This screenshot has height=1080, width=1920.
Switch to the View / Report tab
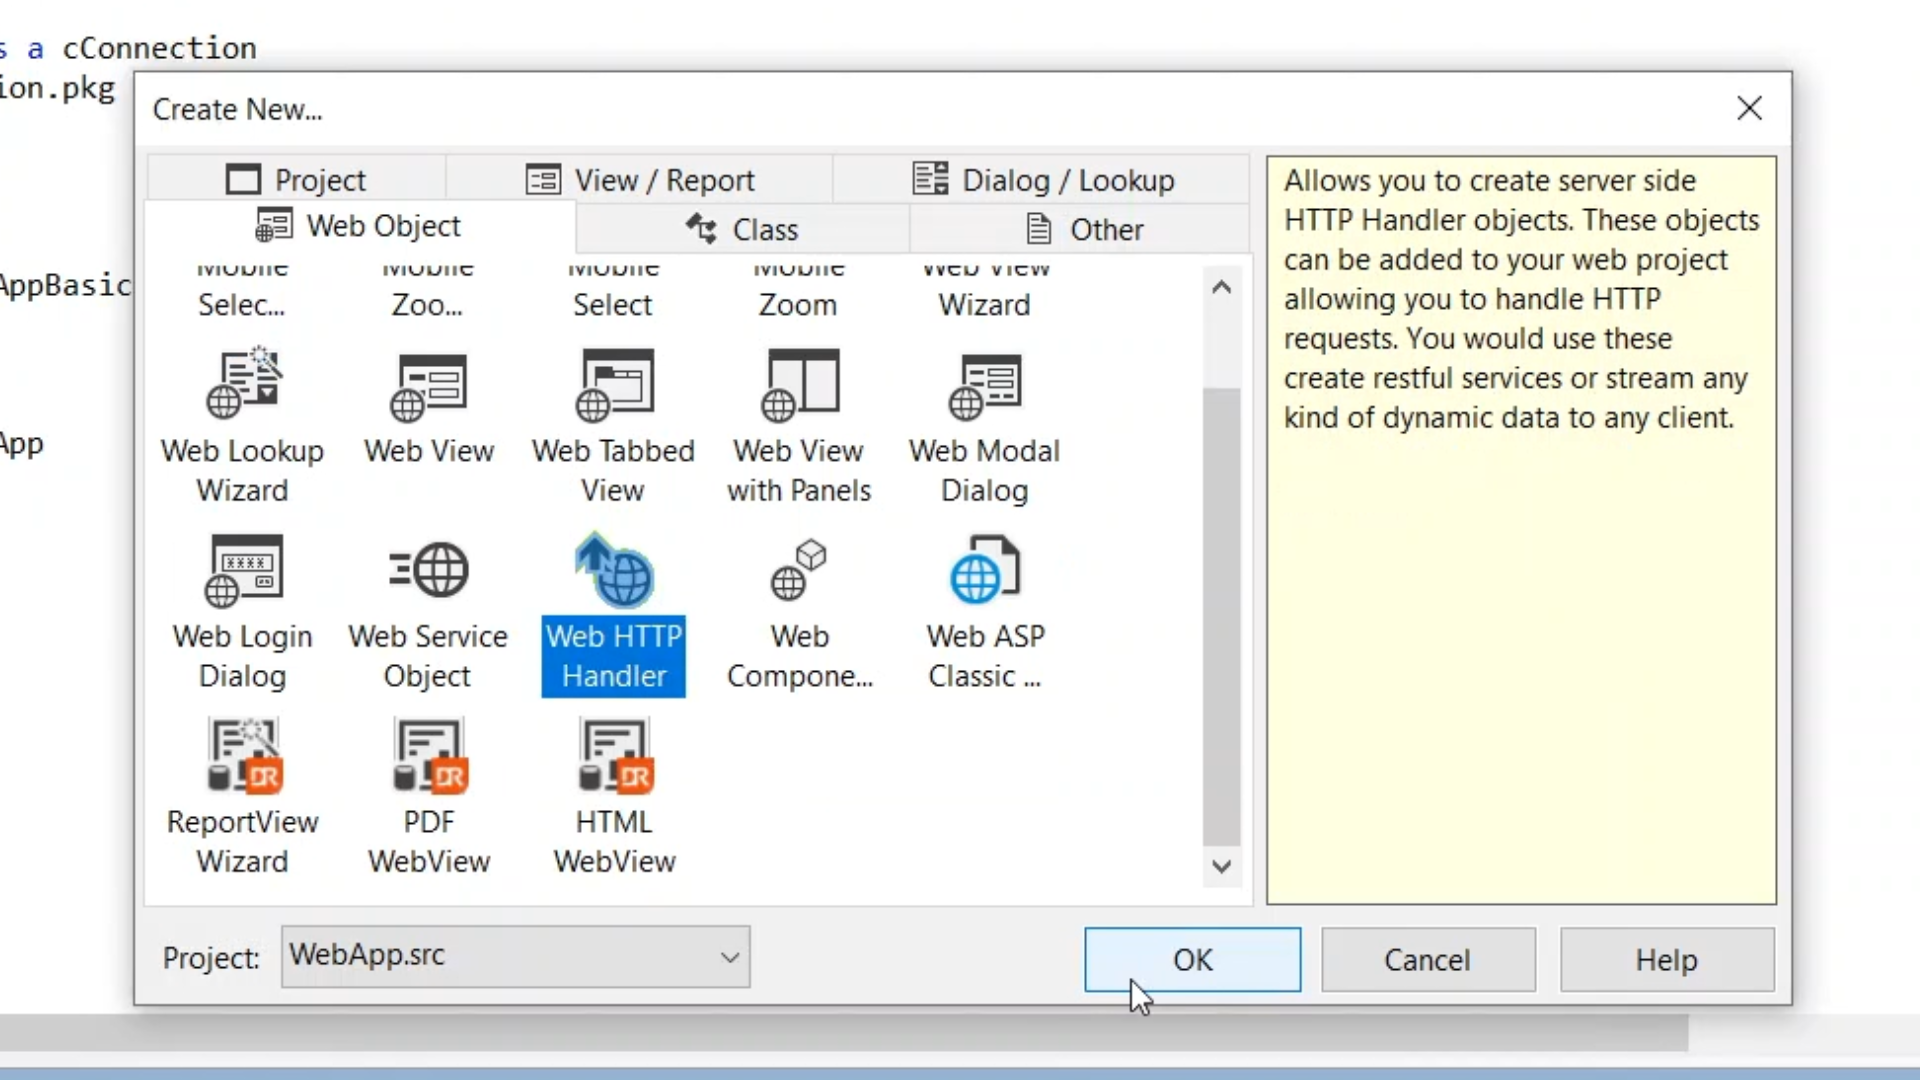click(640, 180)
